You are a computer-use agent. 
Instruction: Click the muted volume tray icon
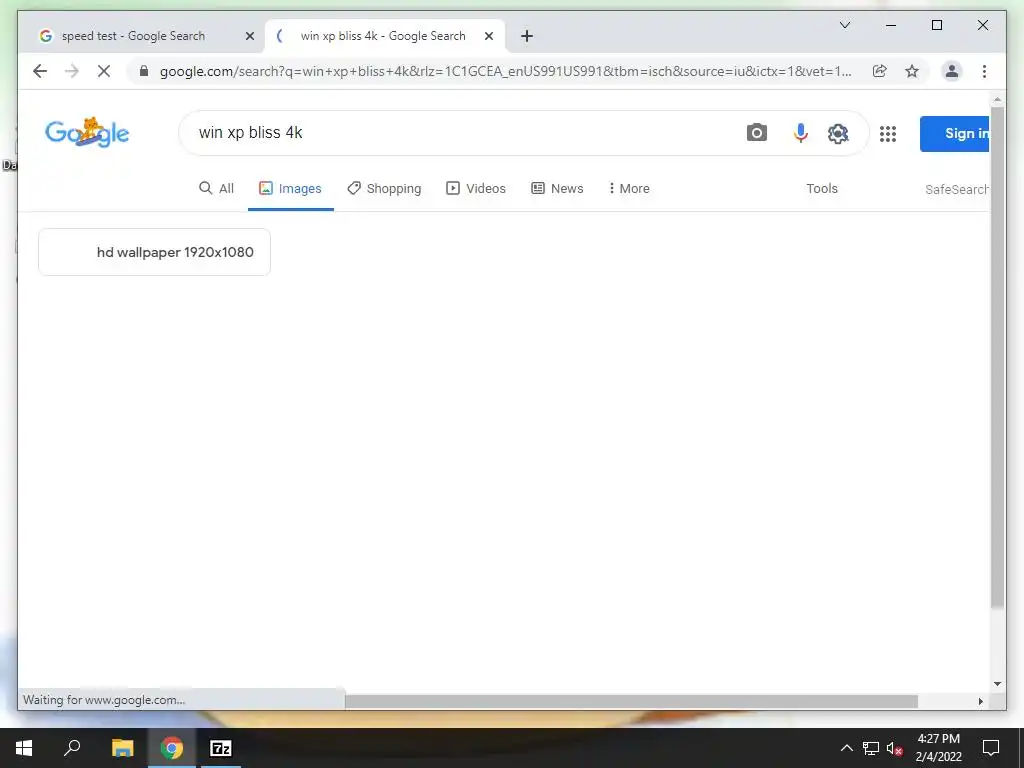894,748
